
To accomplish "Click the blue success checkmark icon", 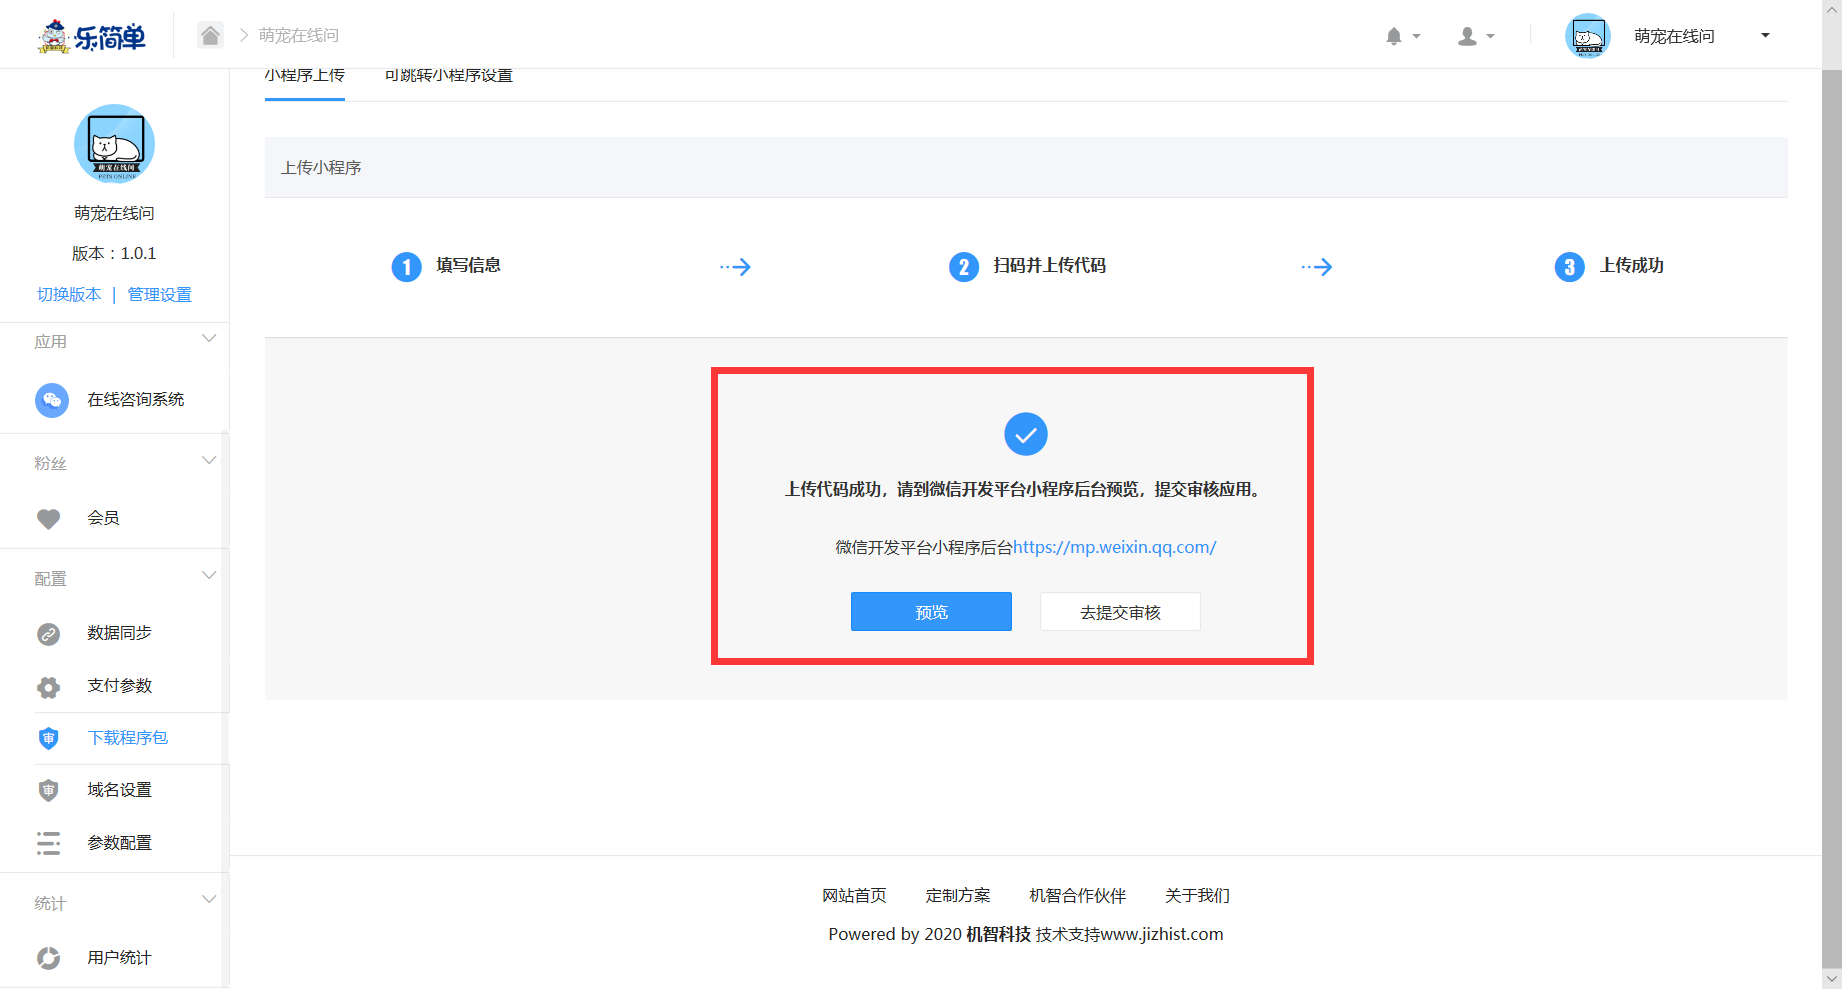I will click(1026, 434).
